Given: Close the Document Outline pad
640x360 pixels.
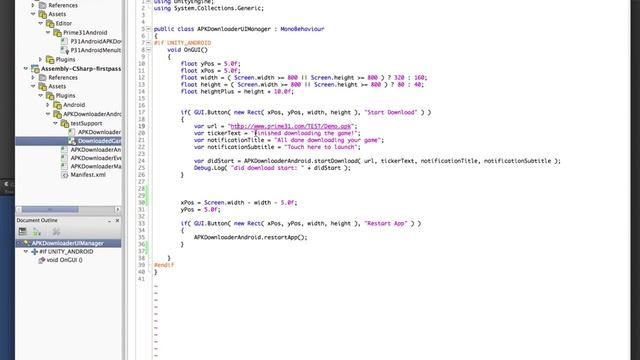Looking at the screenshot, I should point(117,220).
